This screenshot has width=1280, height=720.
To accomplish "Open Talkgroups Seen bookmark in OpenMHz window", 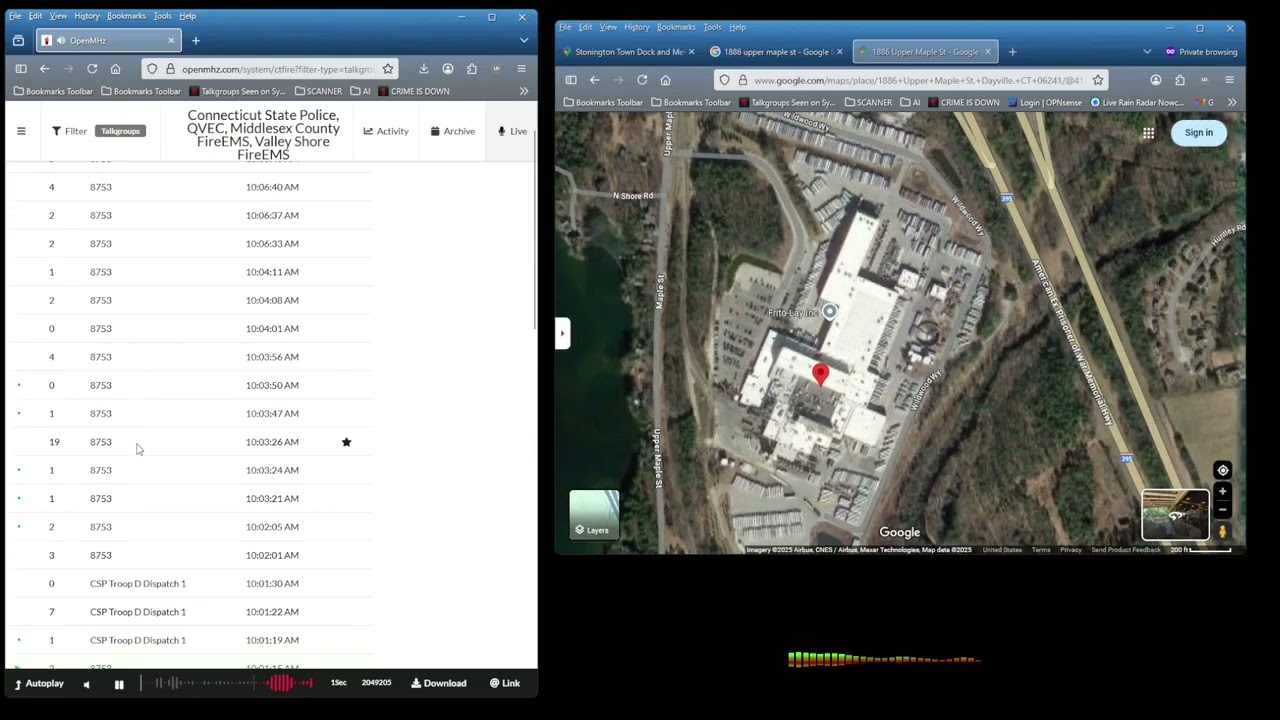I will pyautogui.click(x=236, y=91).
